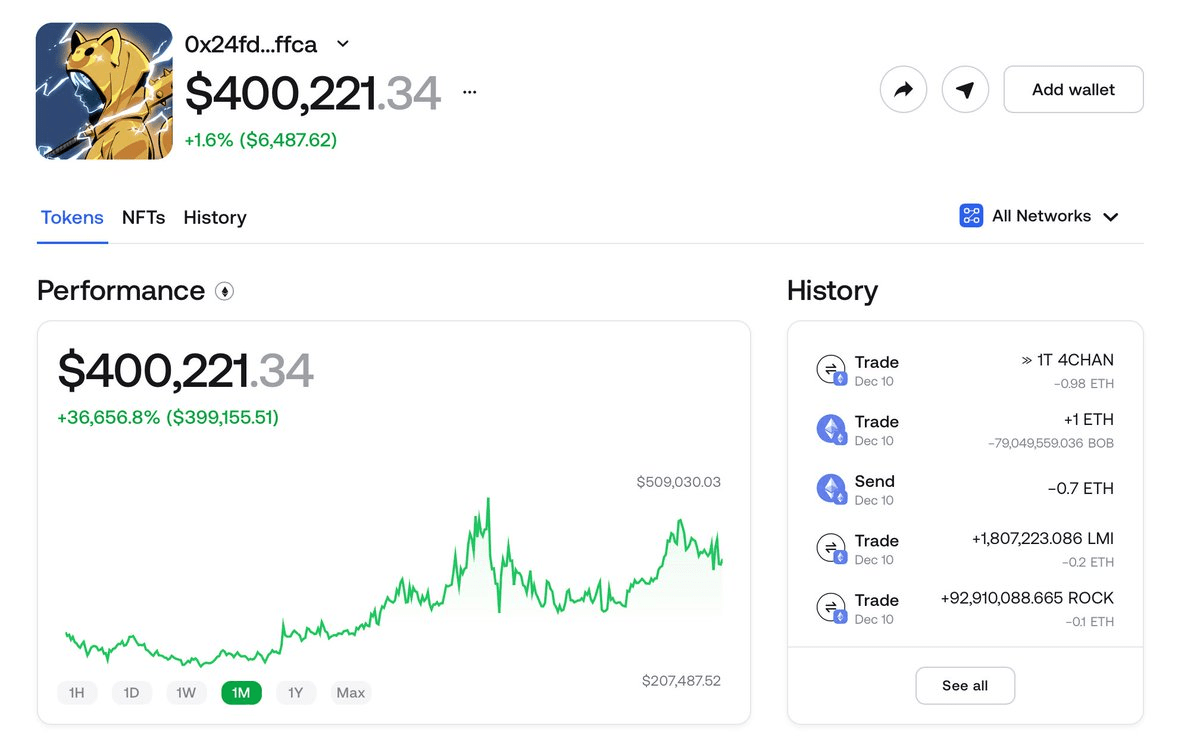Open the All Networks dropdown
Image resolution: width=1200 pixels, height=744 pixels.
(1039, 216)
